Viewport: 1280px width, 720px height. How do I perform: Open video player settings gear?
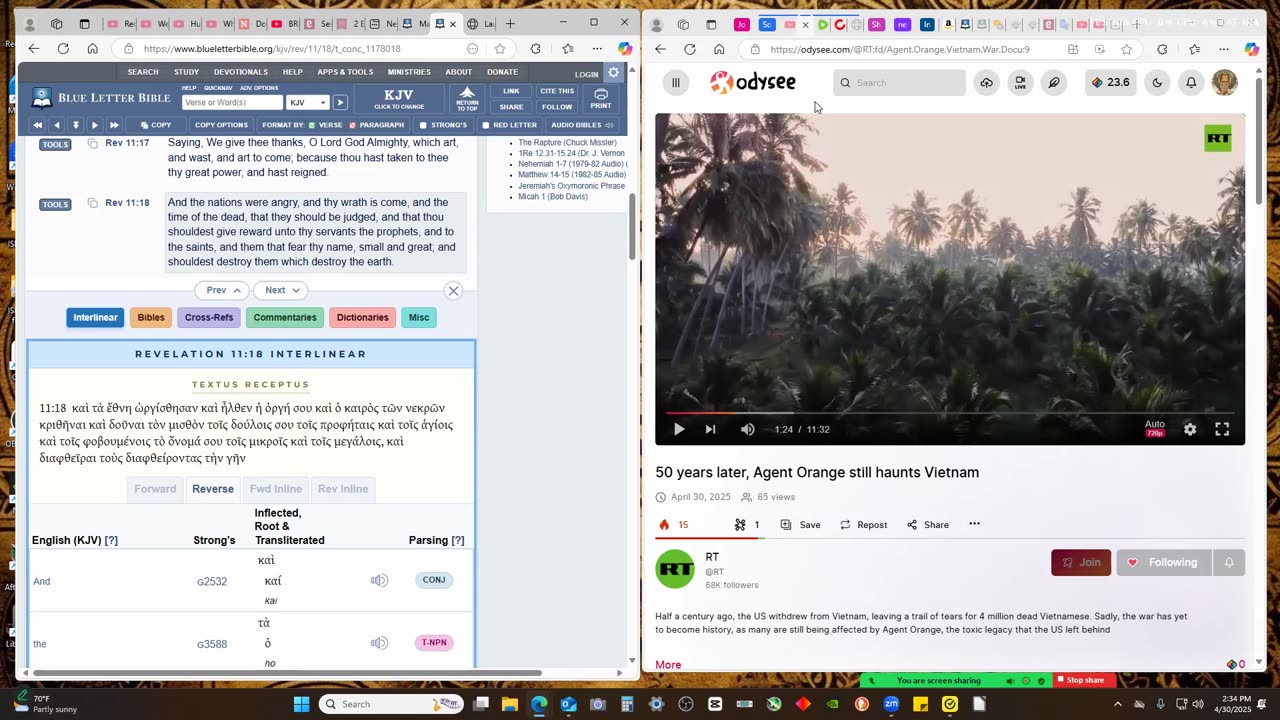[1190, 429]
